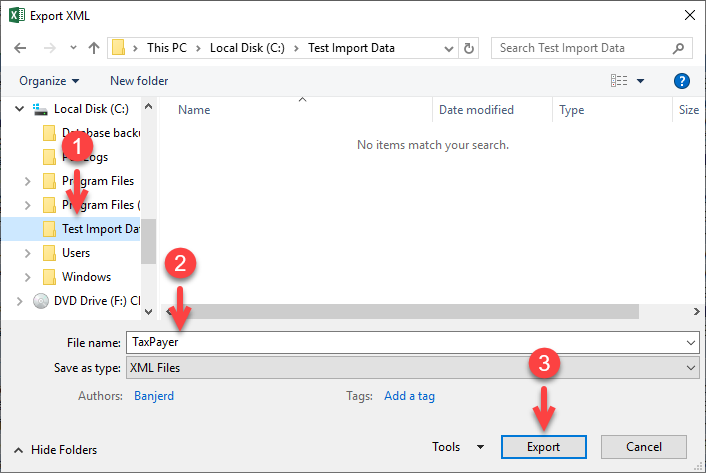Select the DVD Drive (F:) icon
Viewport: 706px width, 473px height.
41,301
